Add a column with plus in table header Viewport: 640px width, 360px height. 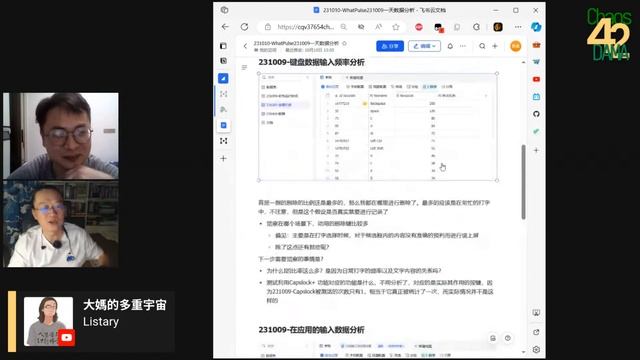pos(486,96)
